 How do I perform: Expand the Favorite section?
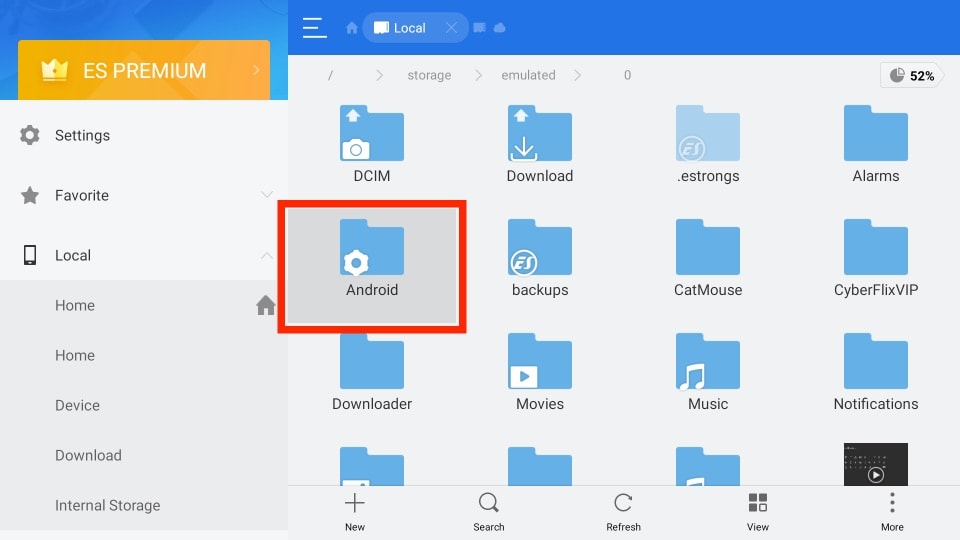click(266, 195)
